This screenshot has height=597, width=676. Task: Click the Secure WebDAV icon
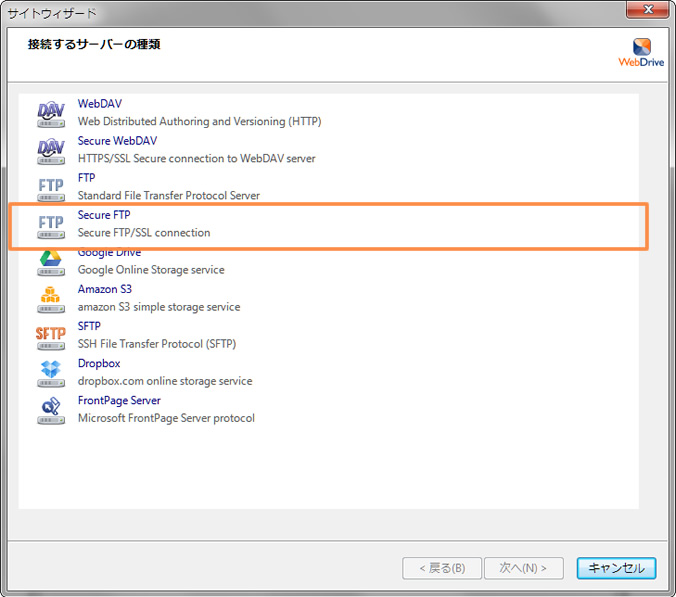click(x=51, y=149)
